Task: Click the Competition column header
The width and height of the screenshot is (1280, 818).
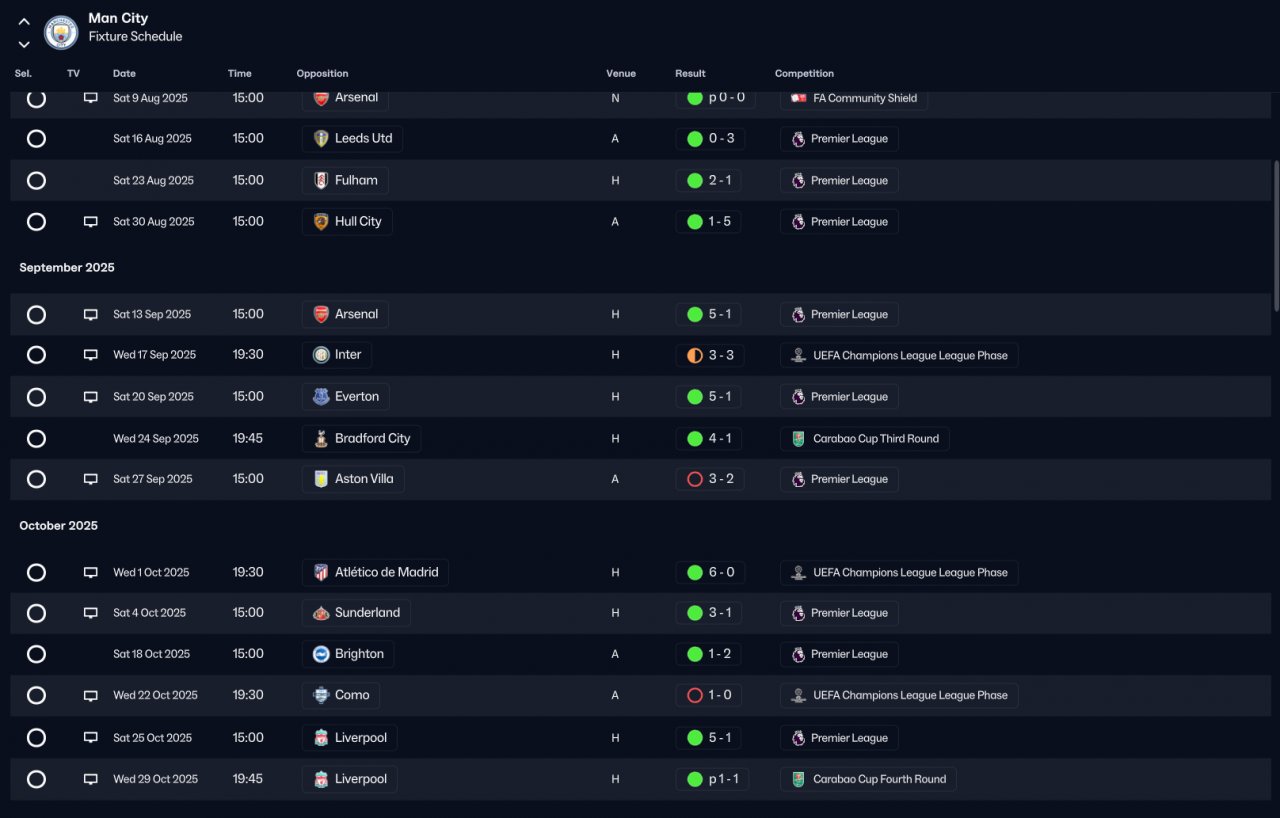Action: pyautogui.click(x=804, y=73)
